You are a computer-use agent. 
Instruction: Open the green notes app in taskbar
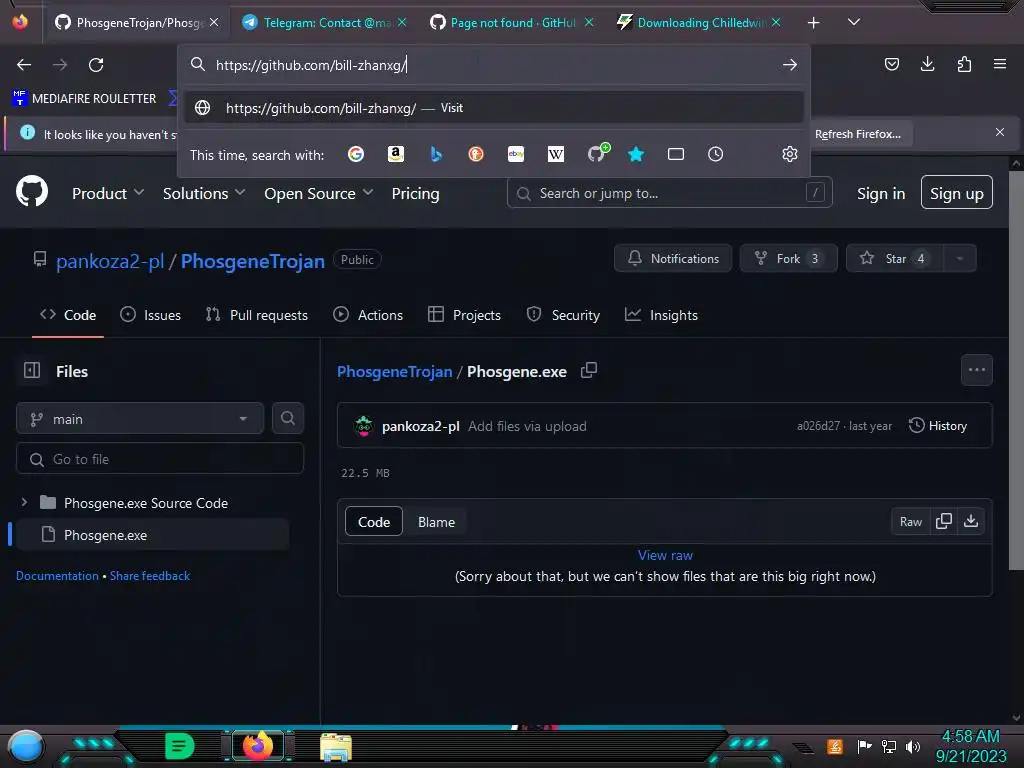click(x=180, y=745)
